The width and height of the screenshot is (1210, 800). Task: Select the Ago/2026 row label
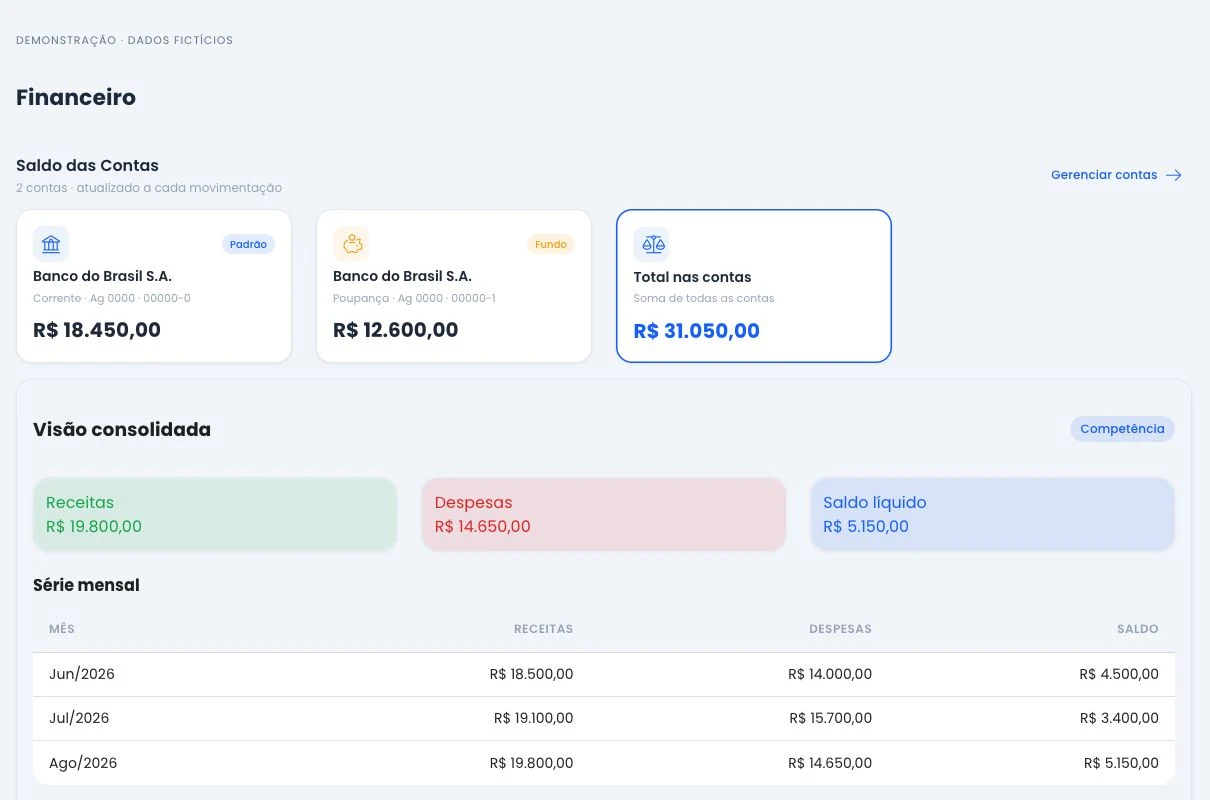83,763
